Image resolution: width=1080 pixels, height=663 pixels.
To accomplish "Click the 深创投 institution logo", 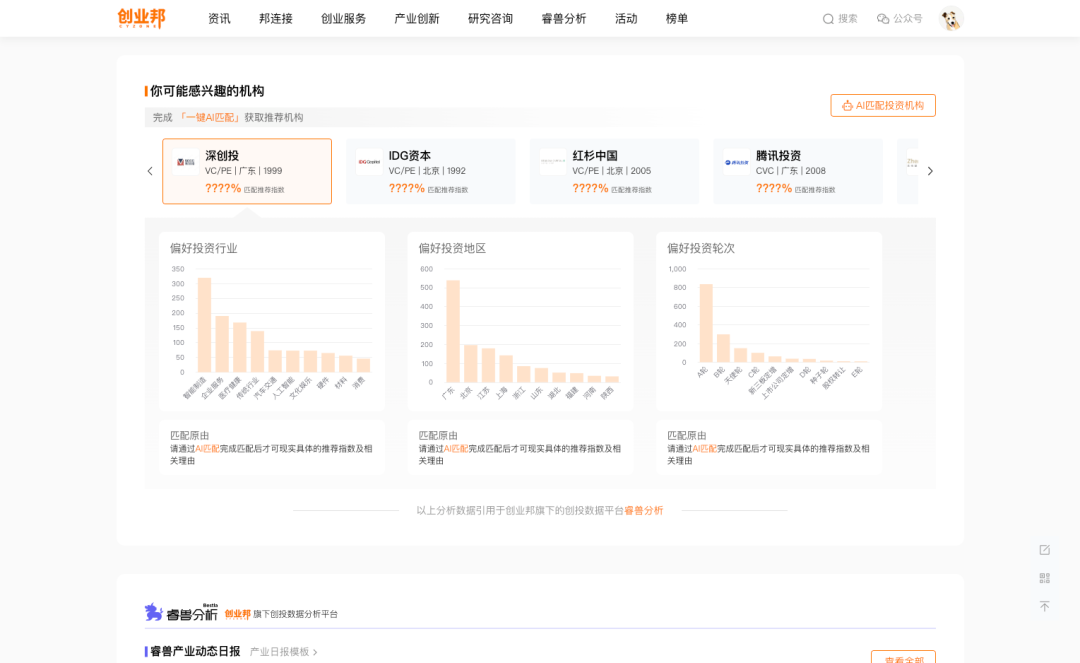I will tap(185, 162).
